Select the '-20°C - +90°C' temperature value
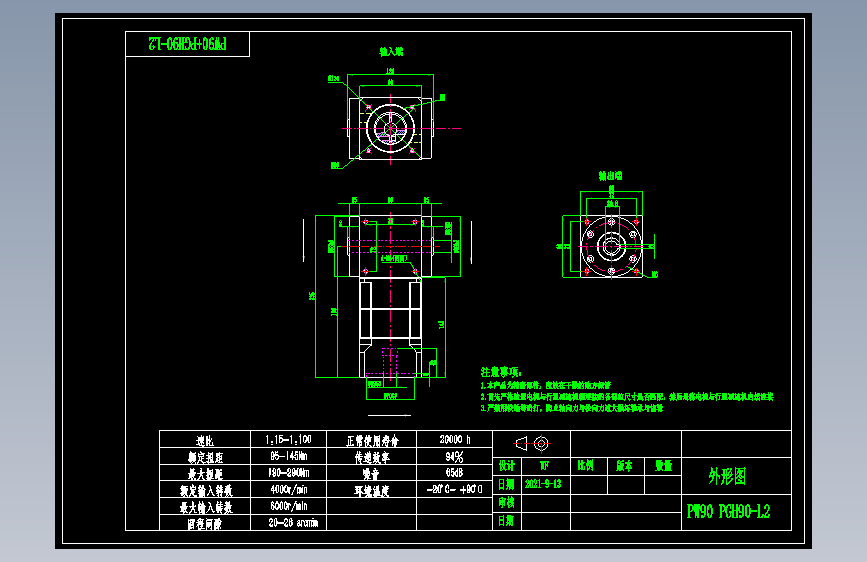This screenshot has width=867, height=562. pos(455,490)
